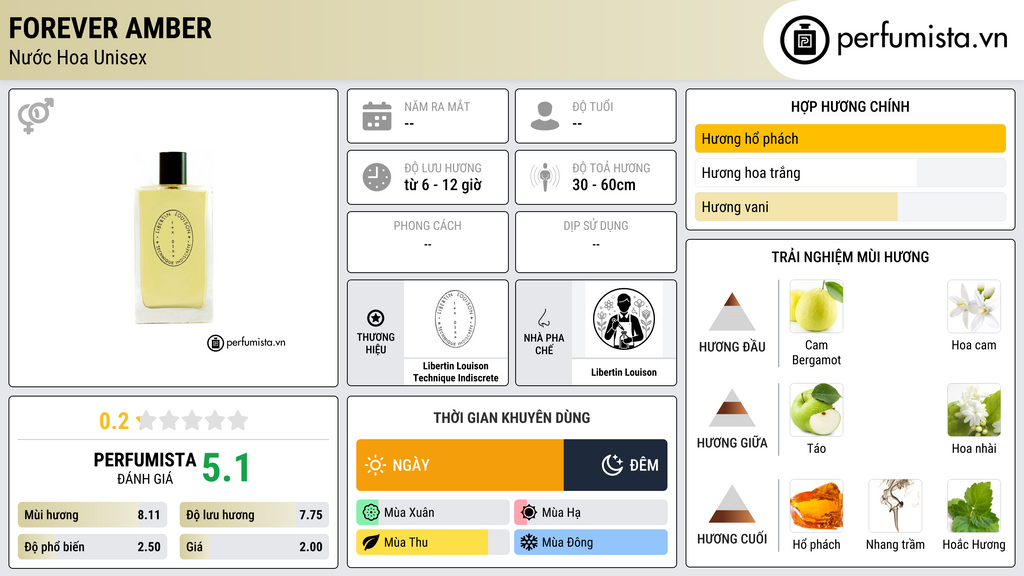The height and width of the screenshot is (576, 1024).
Task: Select the Mùa Đông season bar
Action: 591,542
